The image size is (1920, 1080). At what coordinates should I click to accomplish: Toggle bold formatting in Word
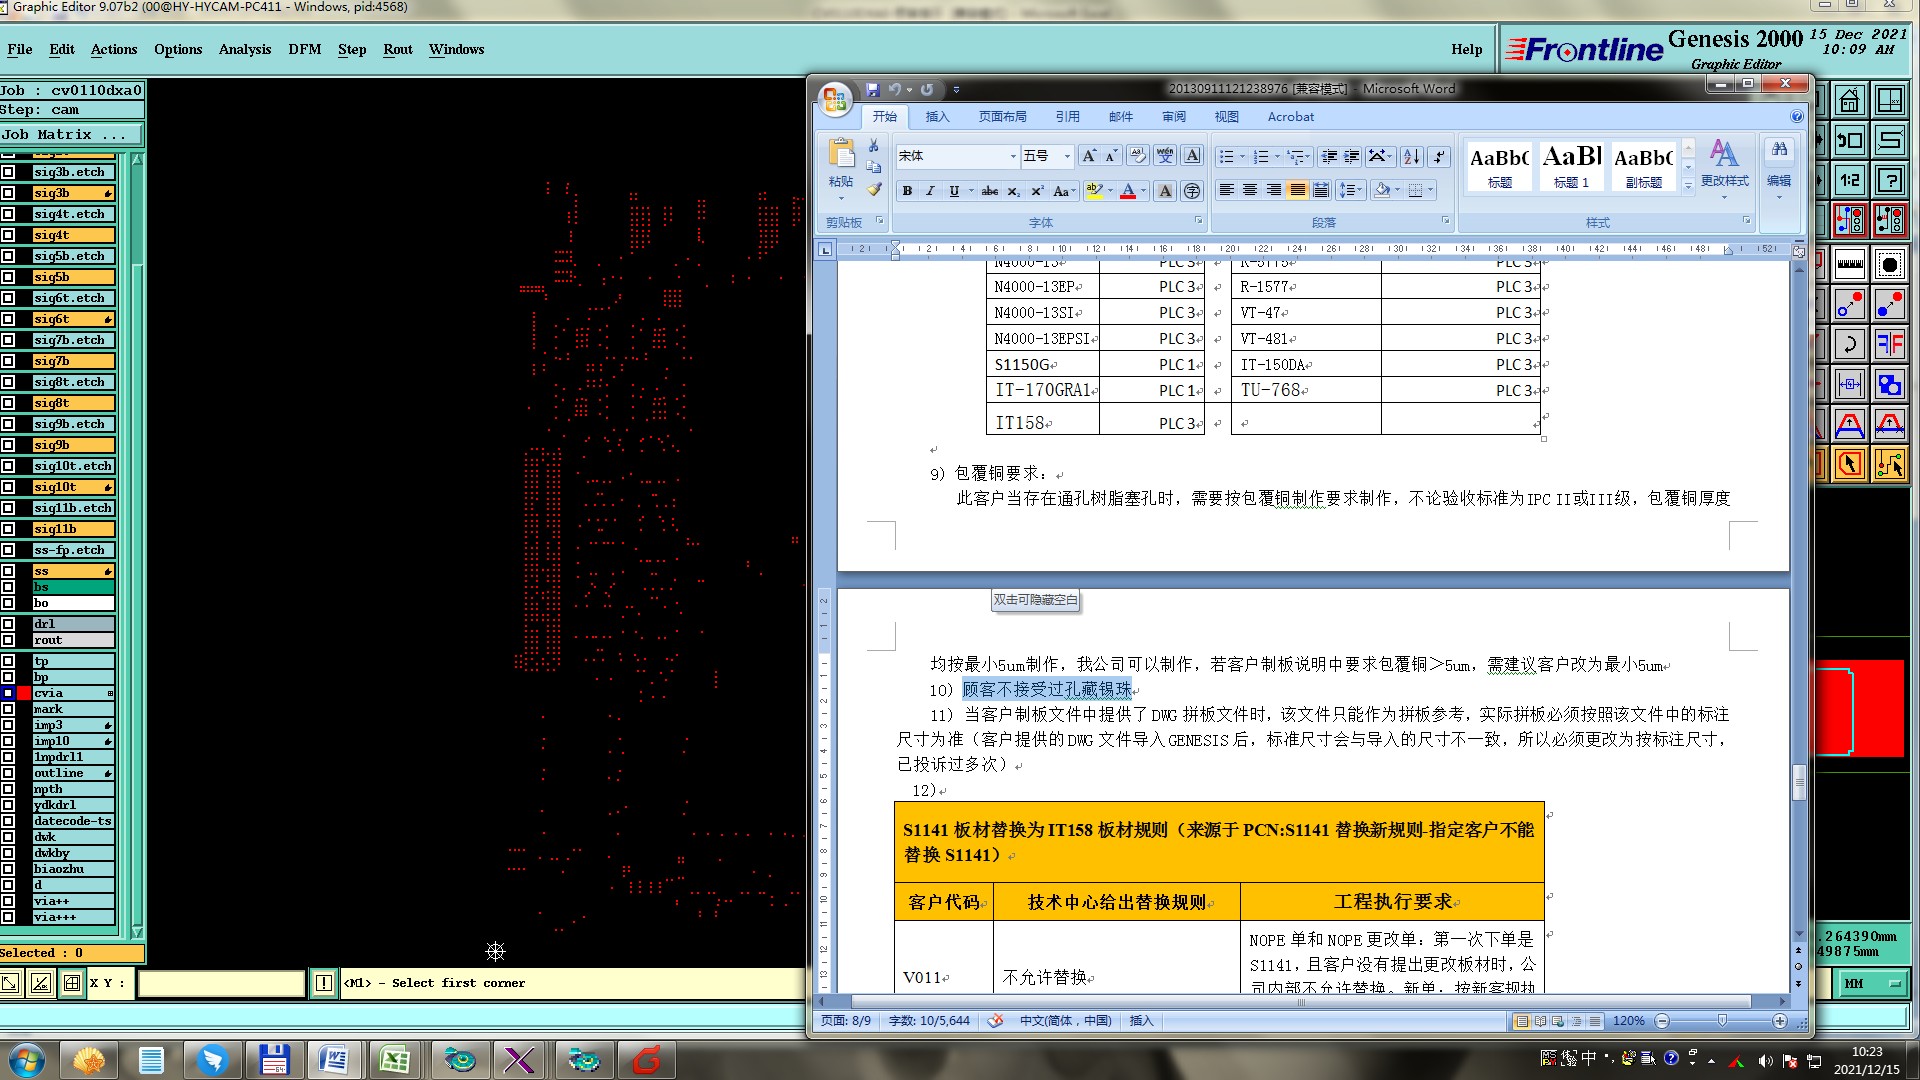[907, 191]
